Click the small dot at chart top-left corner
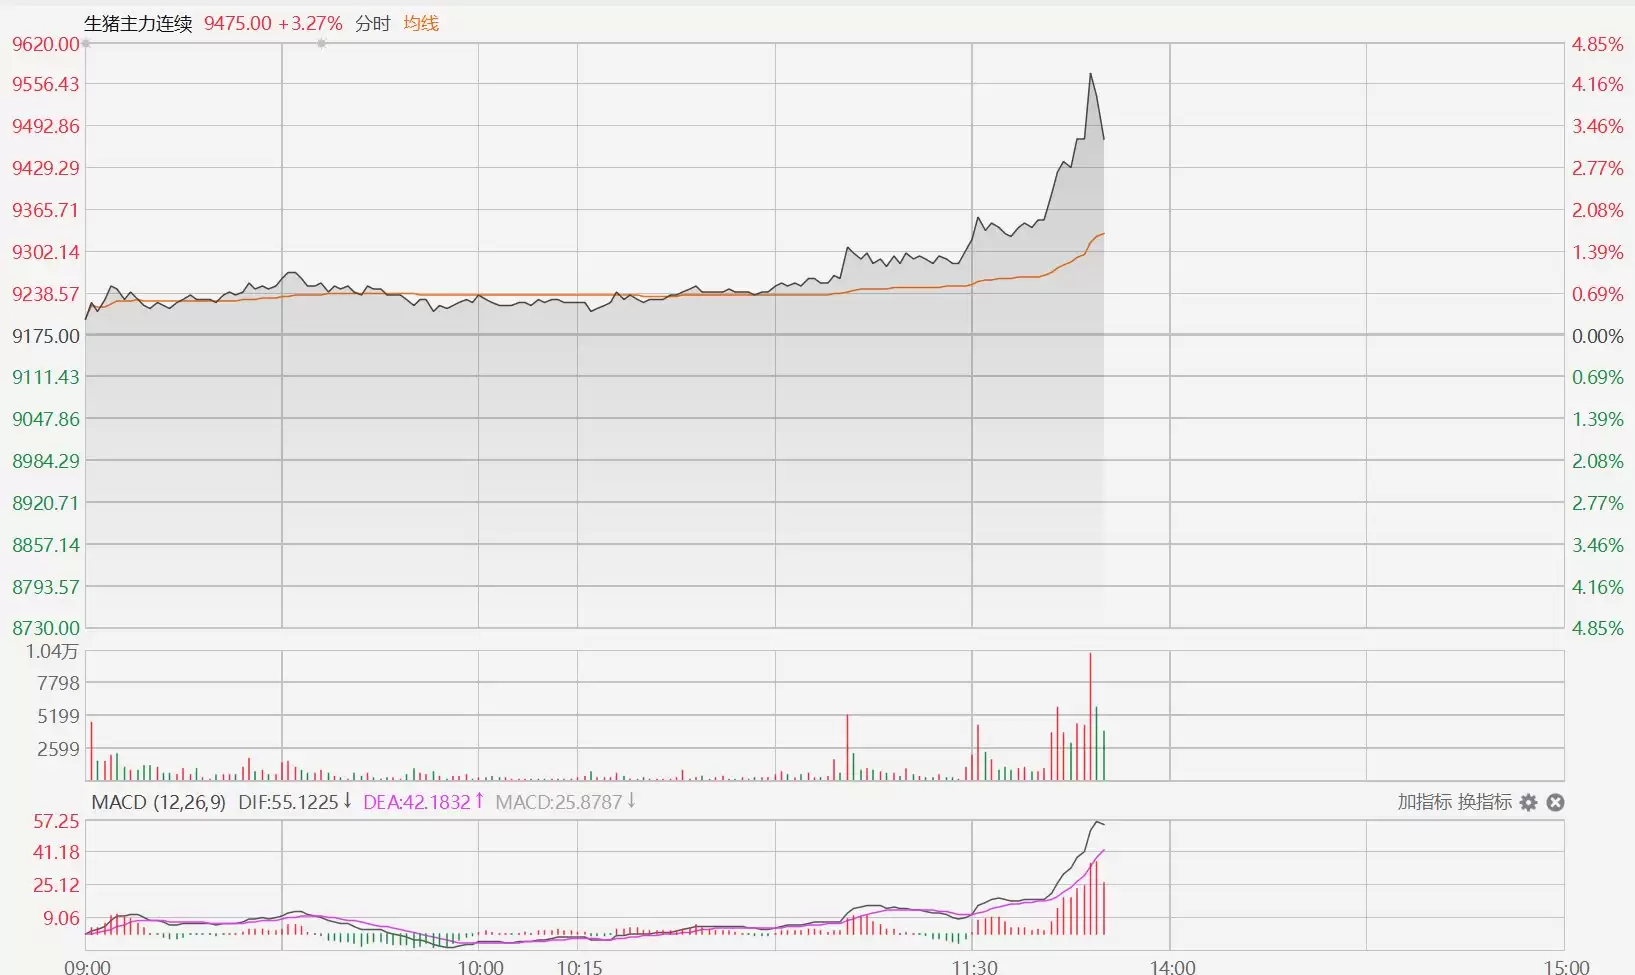Image resolution: width=1635 pixels, height=975 pixels. click(86, 44)
